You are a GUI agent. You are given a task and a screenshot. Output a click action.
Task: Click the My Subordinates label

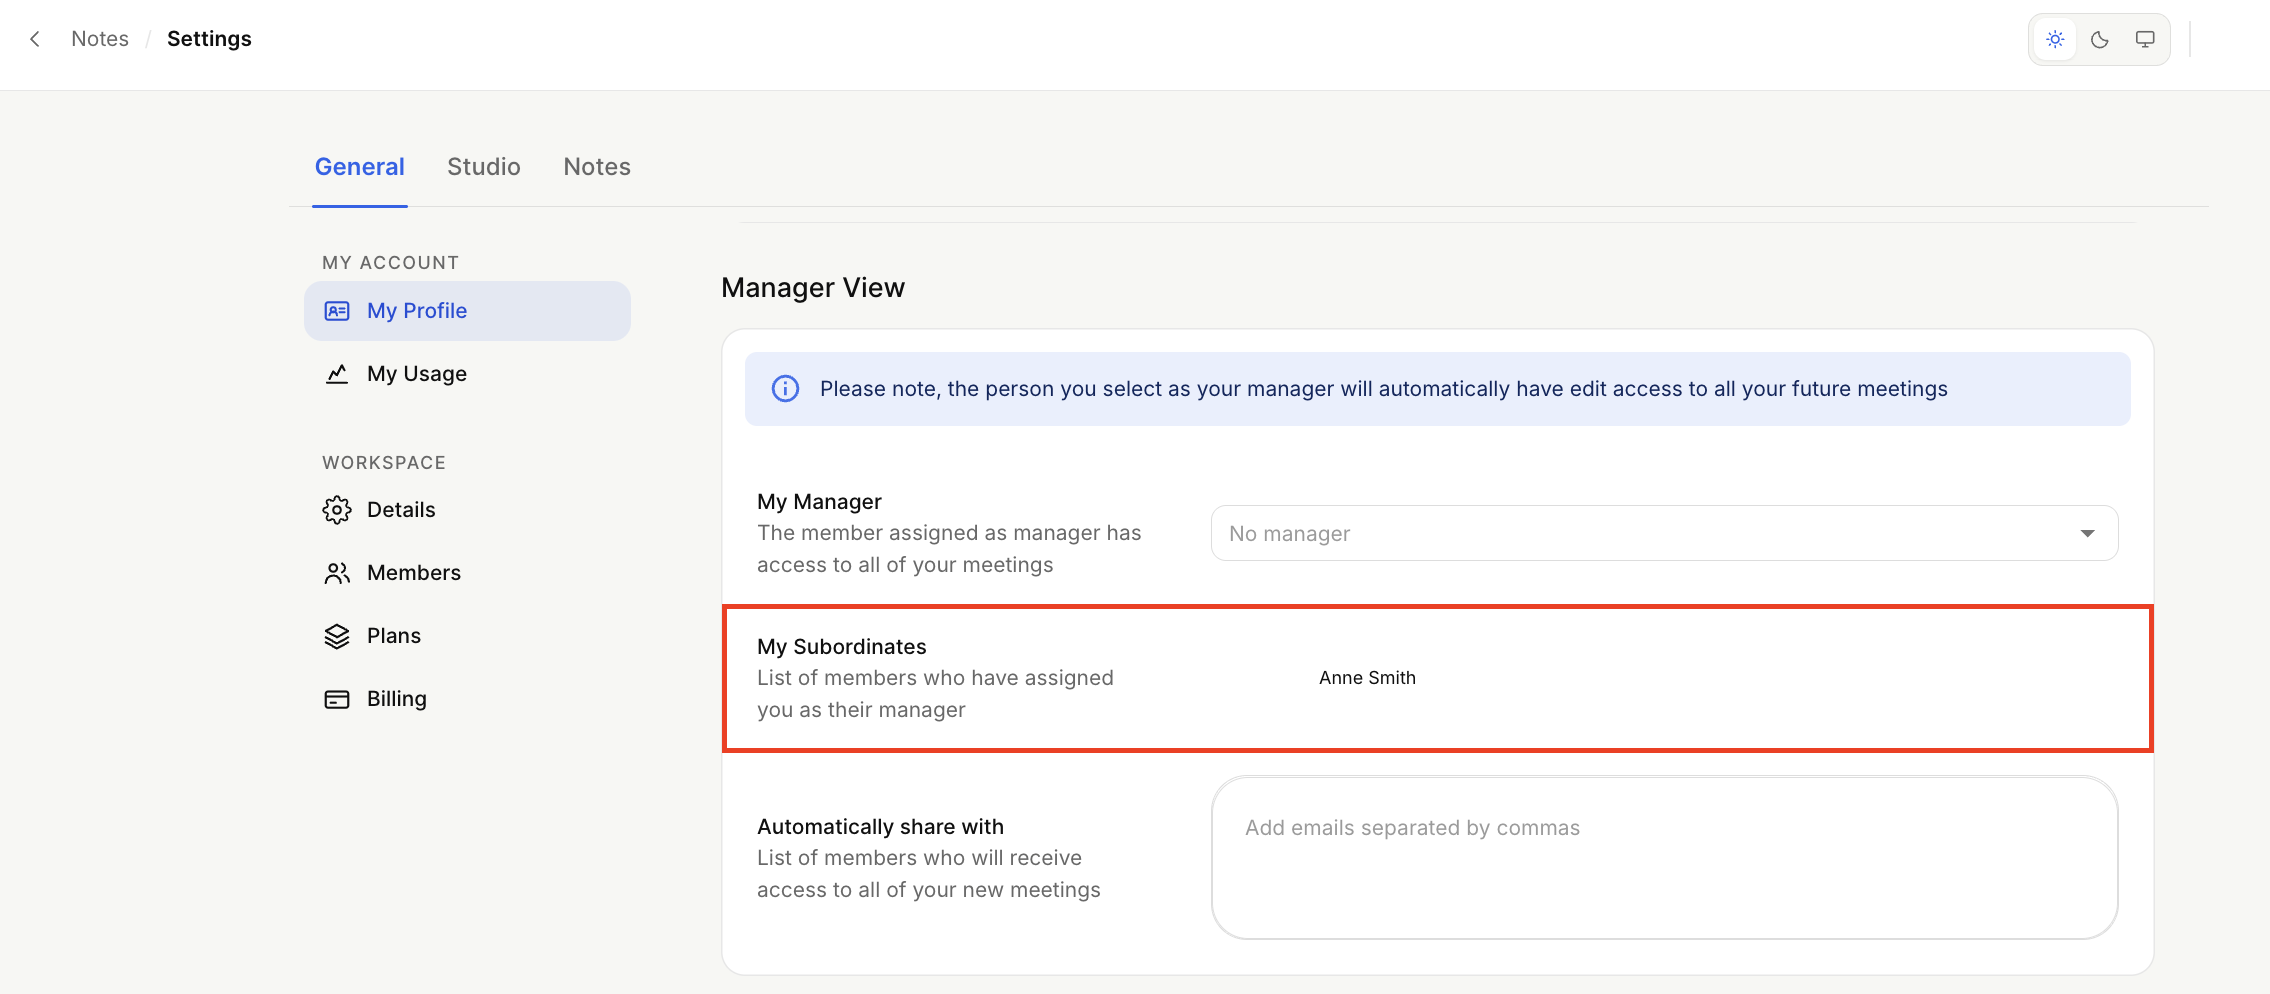point(842,647)
